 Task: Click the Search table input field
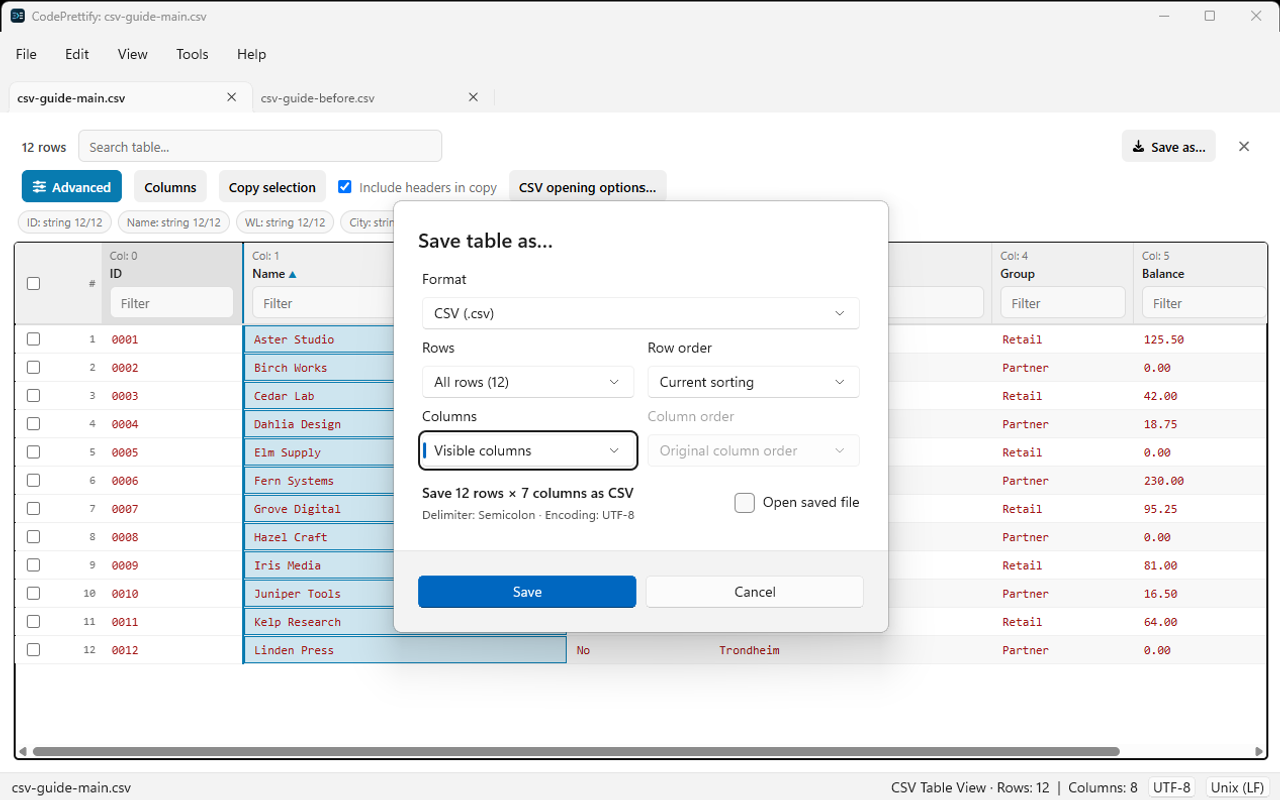(x=260, y=146)
